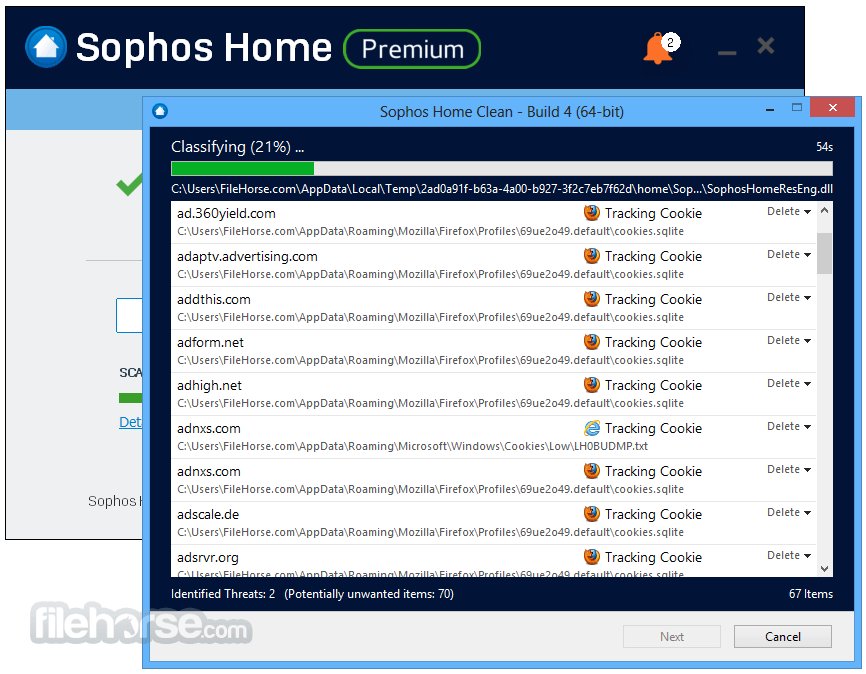Select the ad.360yield.com entry name

[x=226, y=213]
